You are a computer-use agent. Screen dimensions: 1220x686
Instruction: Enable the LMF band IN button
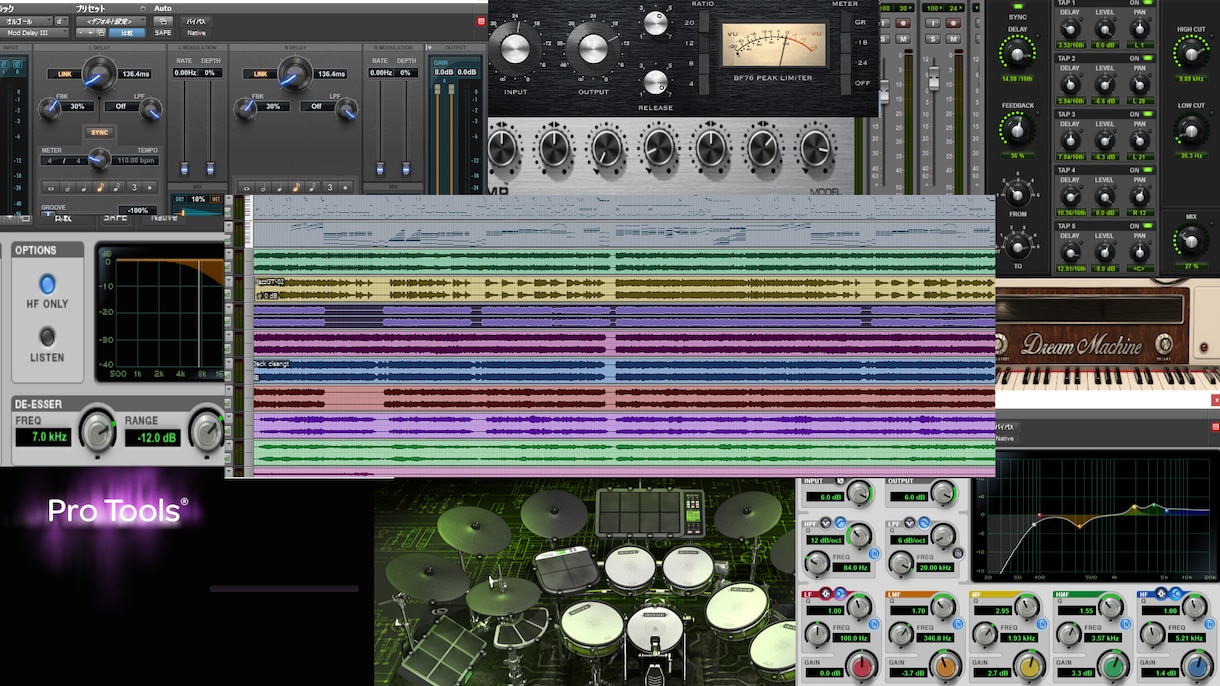click(958, 624)
